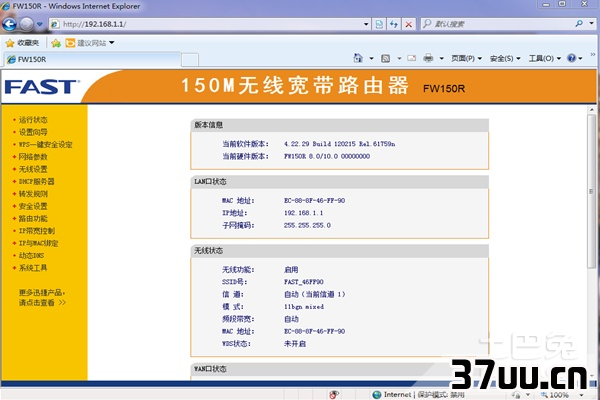Viewport: 600px width, 400px height.
Task: Open the Page (页面) menu
Action: click(466, 59)
